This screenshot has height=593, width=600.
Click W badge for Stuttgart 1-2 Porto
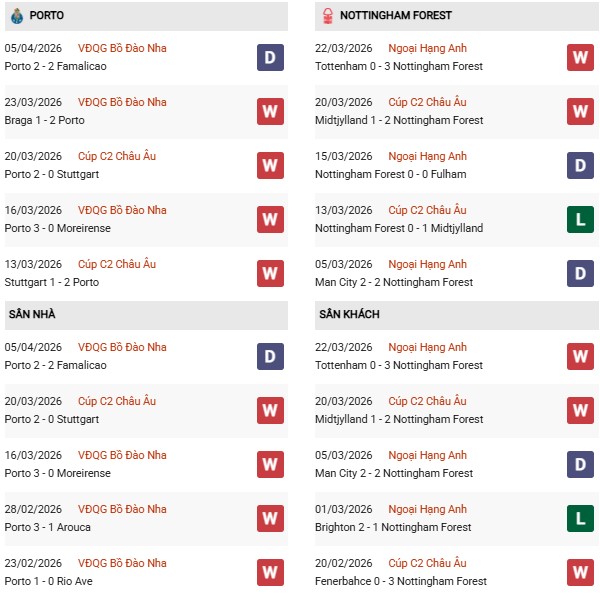269,273
